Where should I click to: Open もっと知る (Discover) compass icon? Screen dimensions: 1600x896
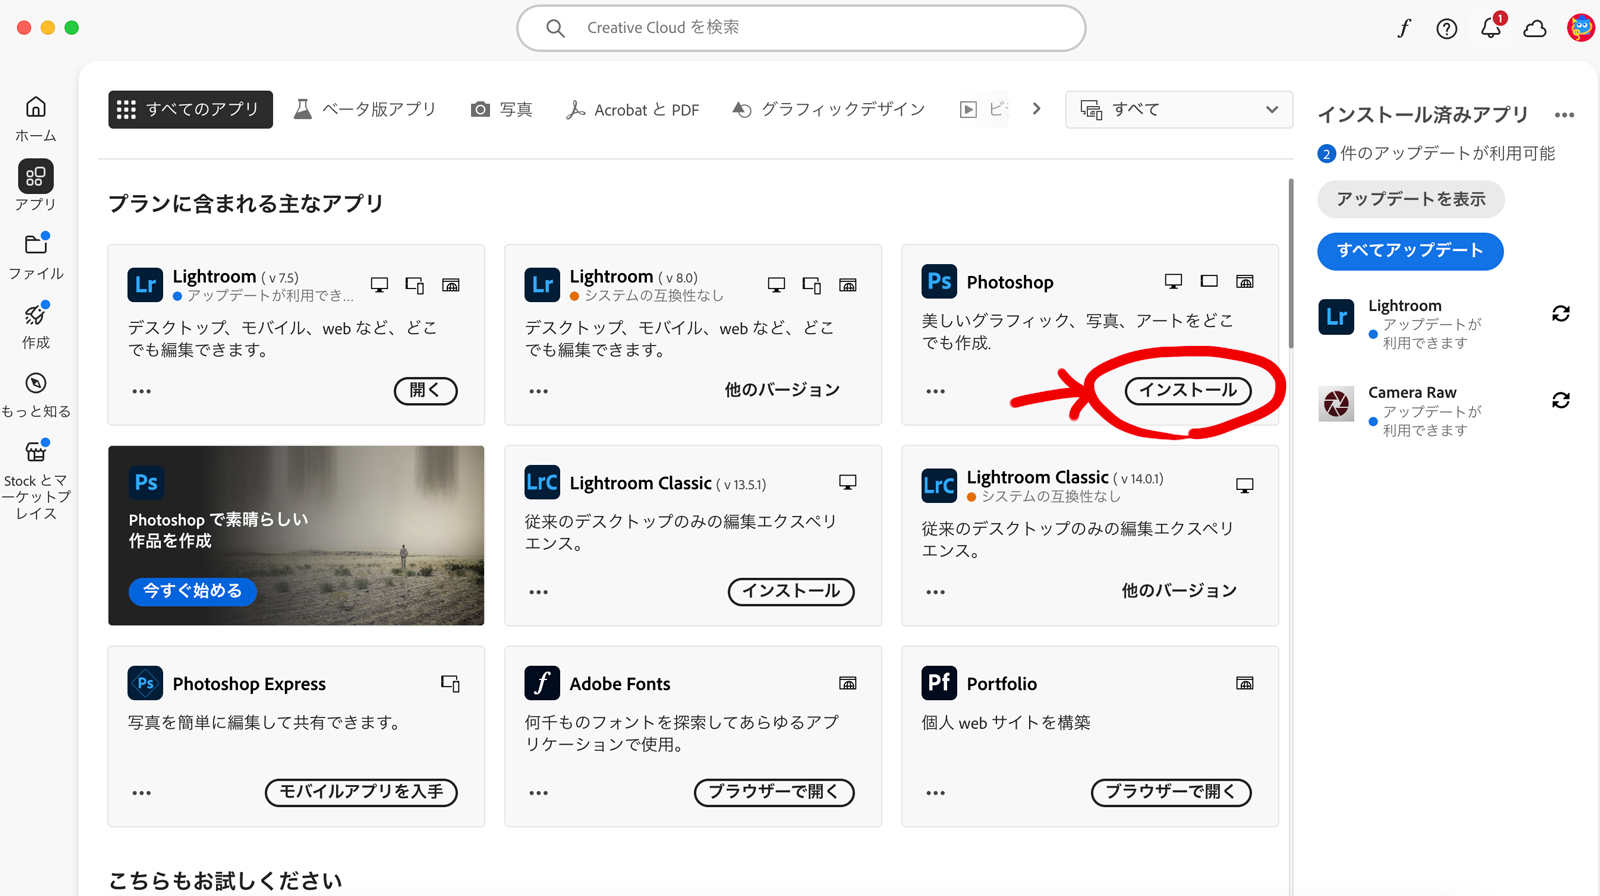36,384
